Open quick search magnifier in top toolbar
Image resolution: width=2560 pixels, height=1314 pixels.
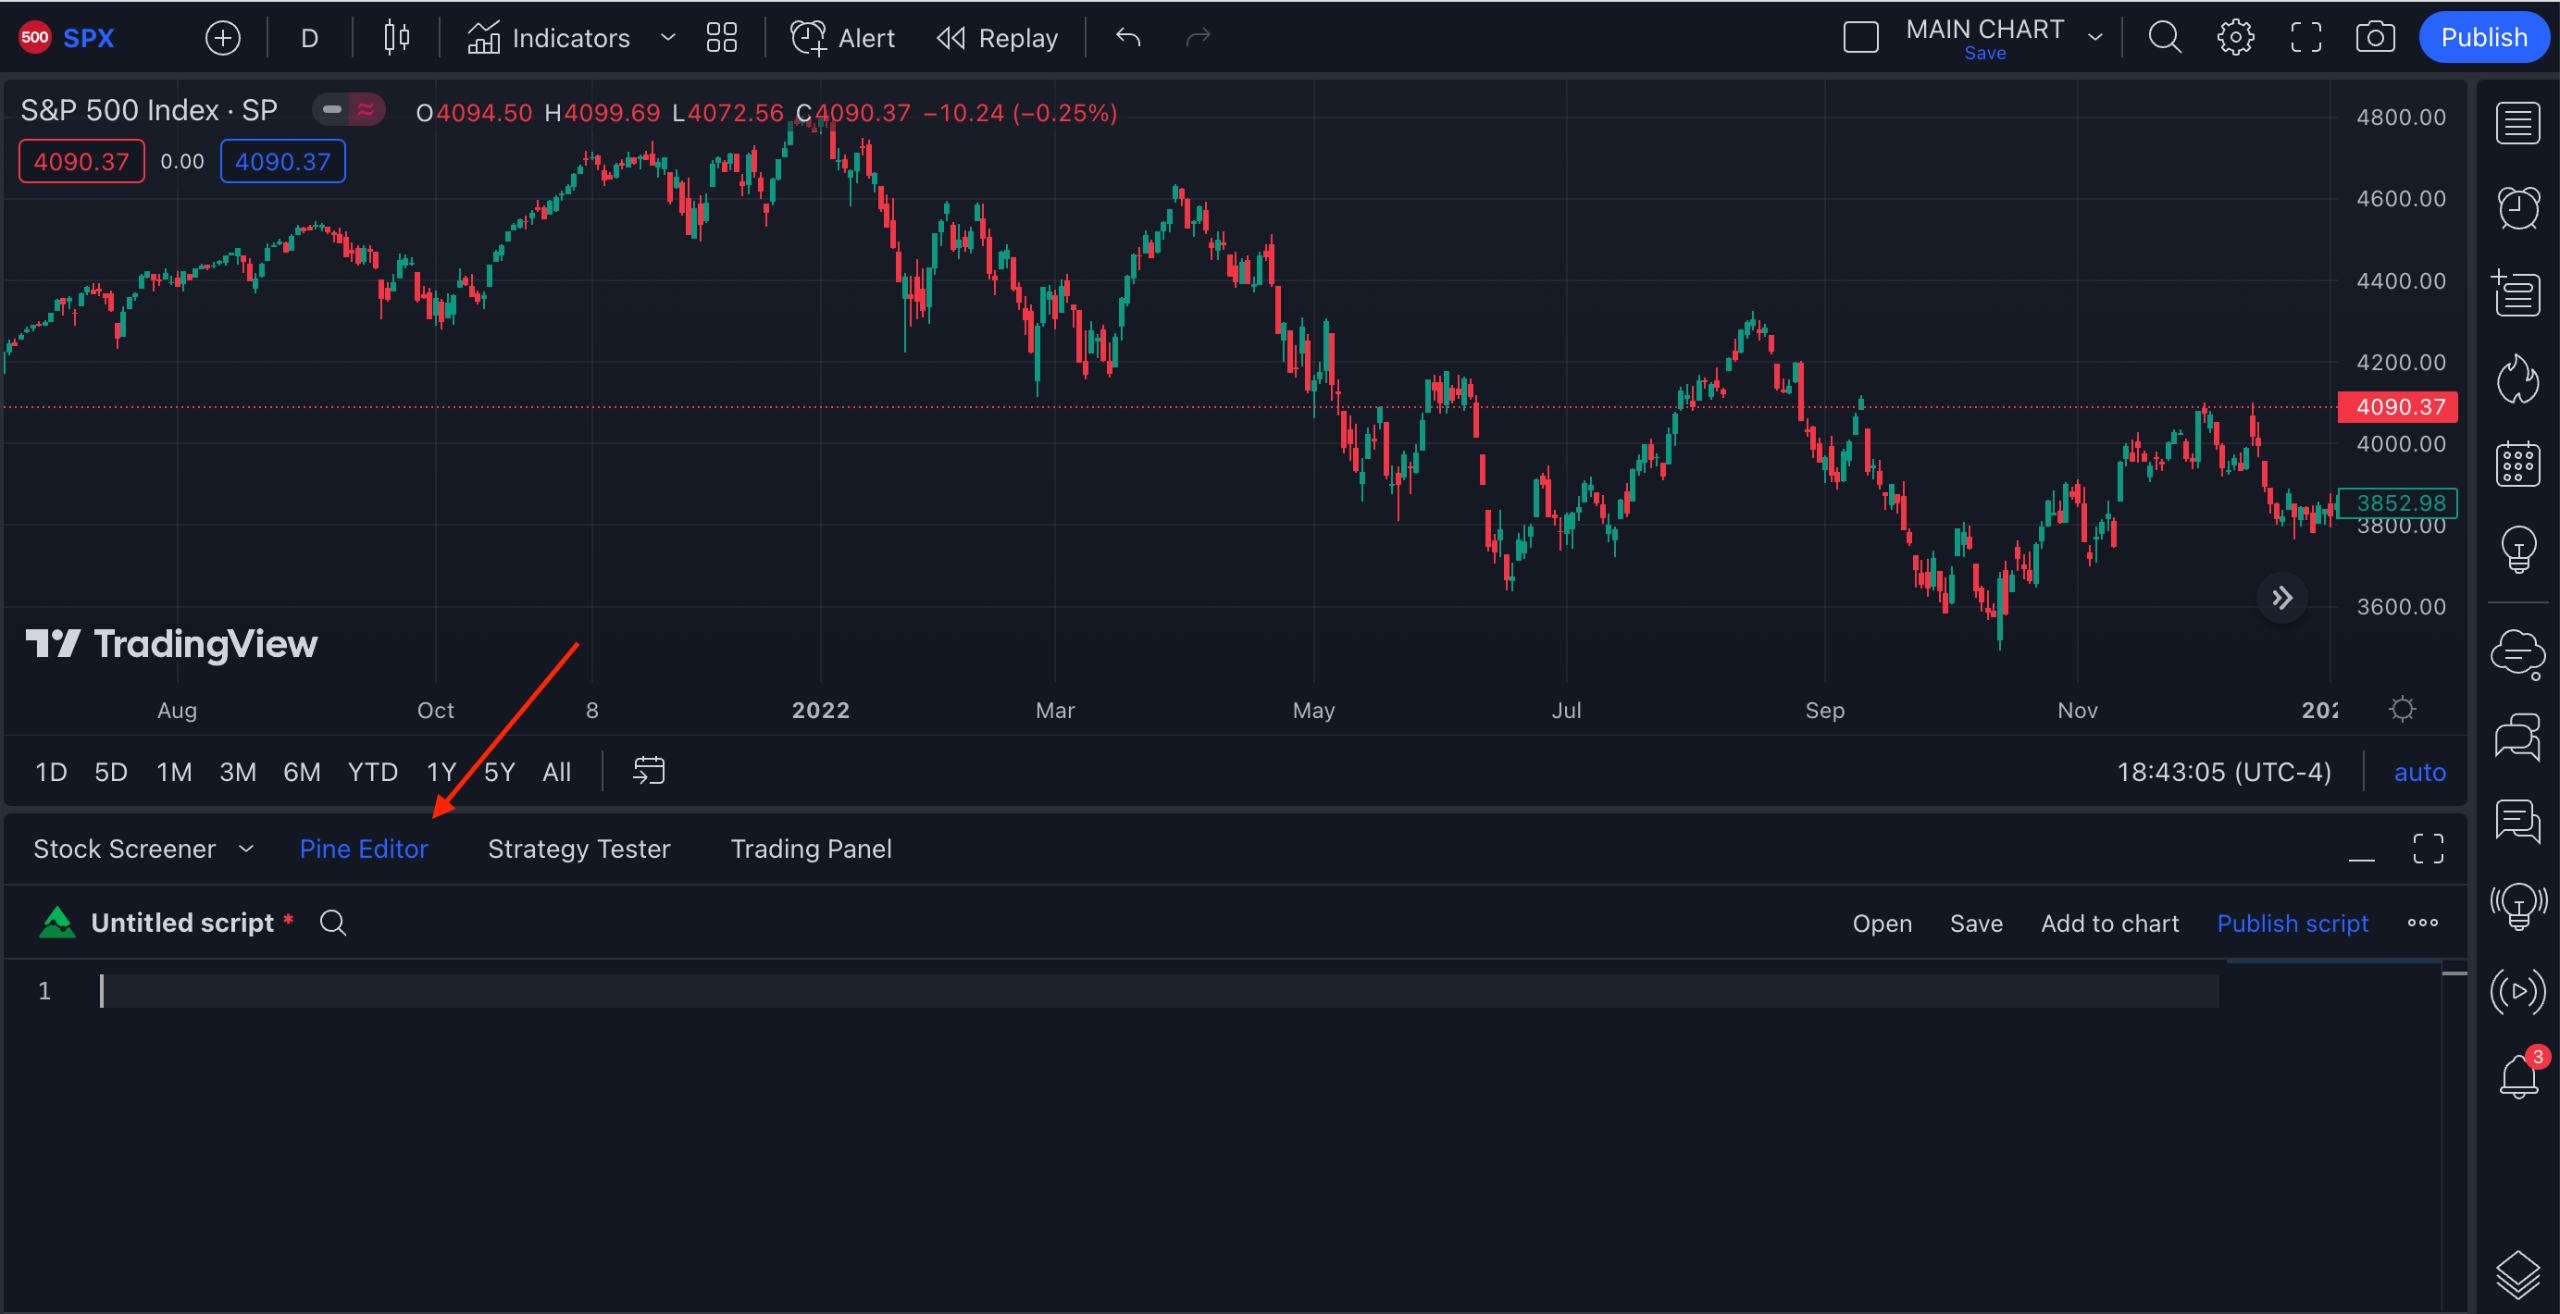[x=2165, y=38]
